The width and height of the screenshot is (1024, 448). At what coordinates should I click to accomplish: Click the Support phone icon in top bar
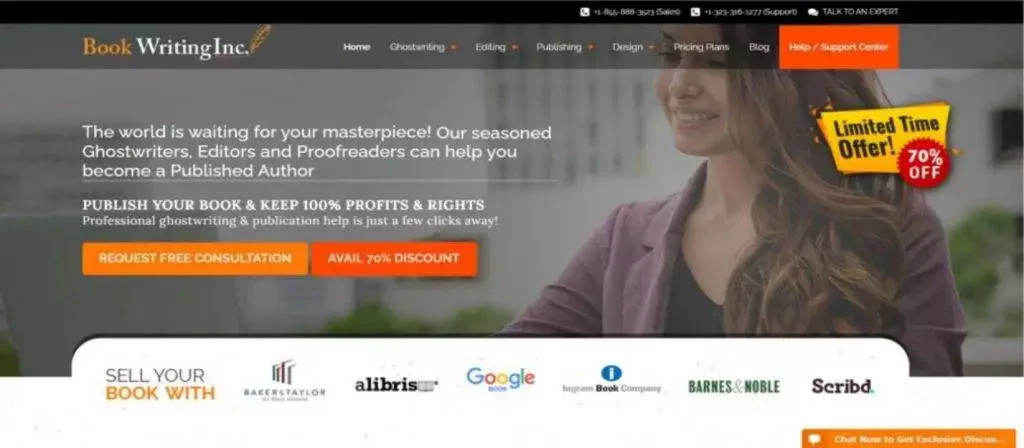point(696,12)
